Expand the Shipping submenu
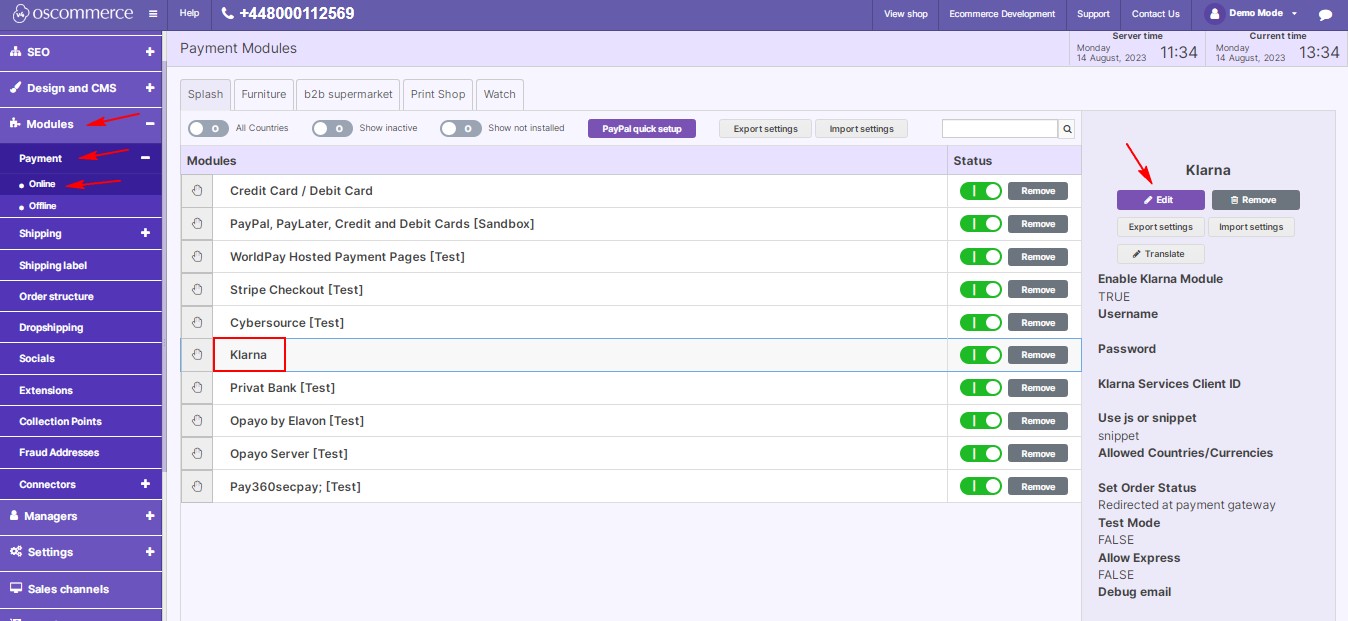The height and width of the screenshot is (621, 1348). point(145,233)
